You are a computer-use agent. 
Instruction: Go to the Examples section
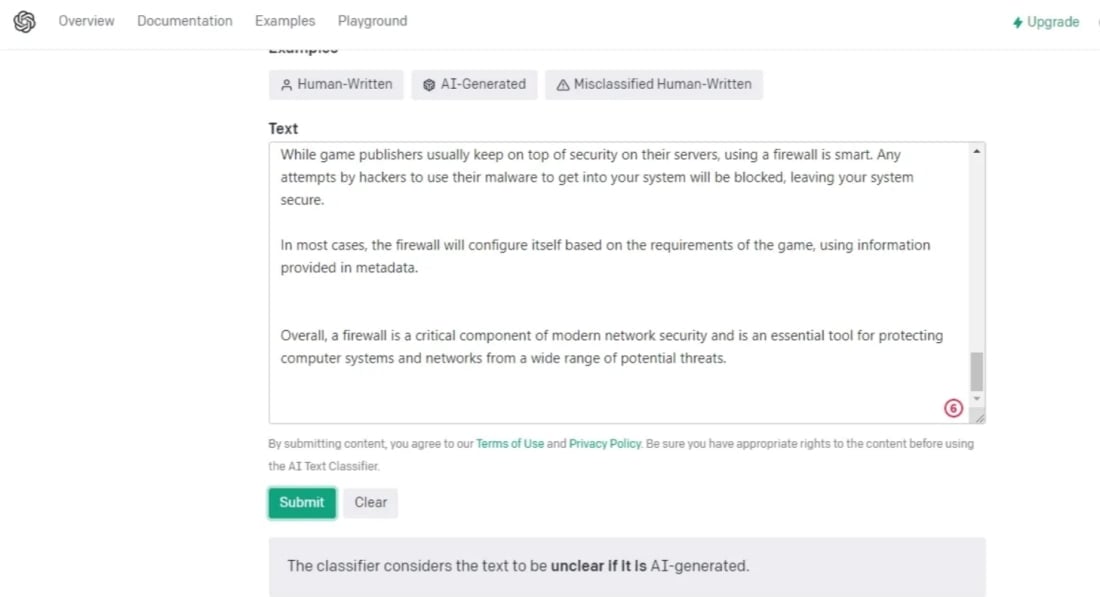pyautogui.click(x=285, y=21)
